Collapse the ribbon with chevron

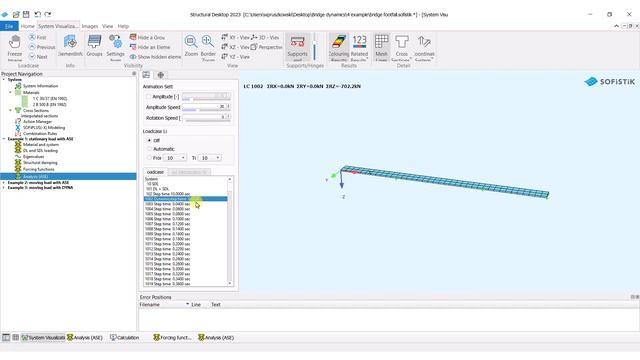coord(616,26)
